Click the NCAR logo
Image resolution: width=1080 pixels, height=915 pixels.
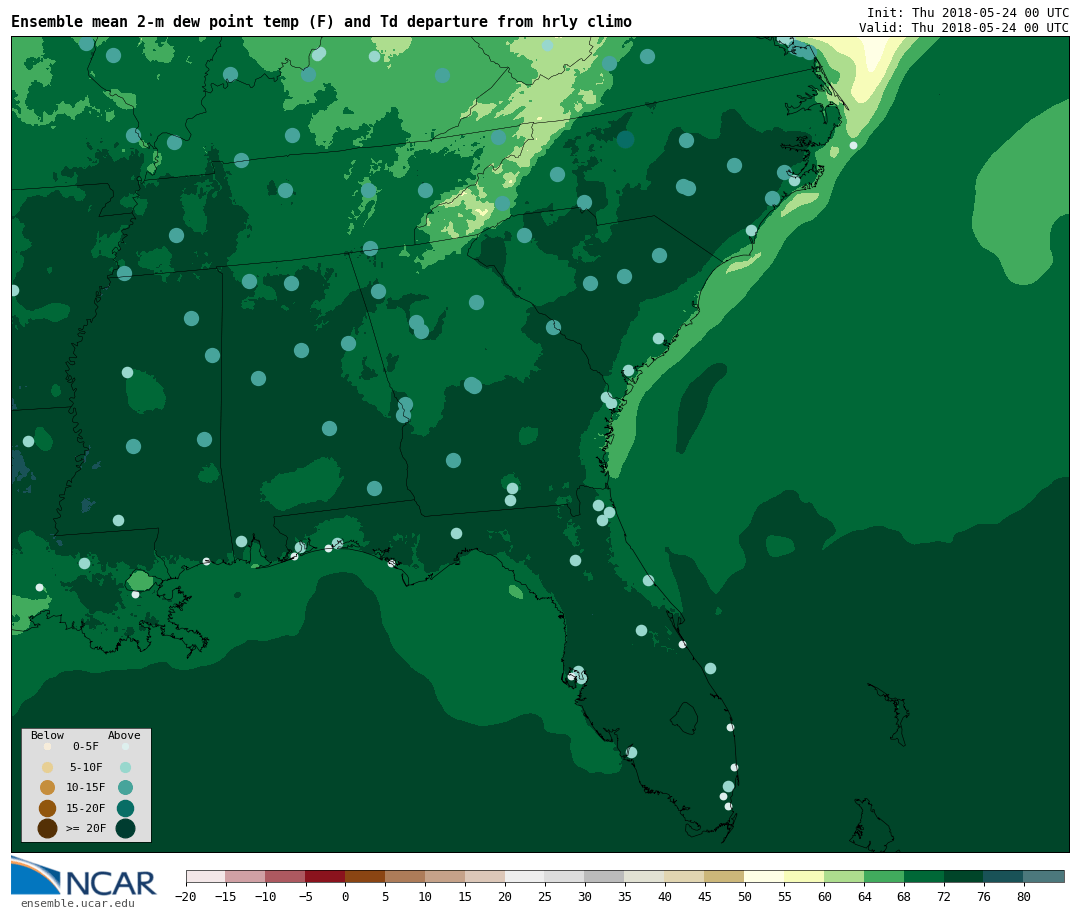click(x=84, y=876)
